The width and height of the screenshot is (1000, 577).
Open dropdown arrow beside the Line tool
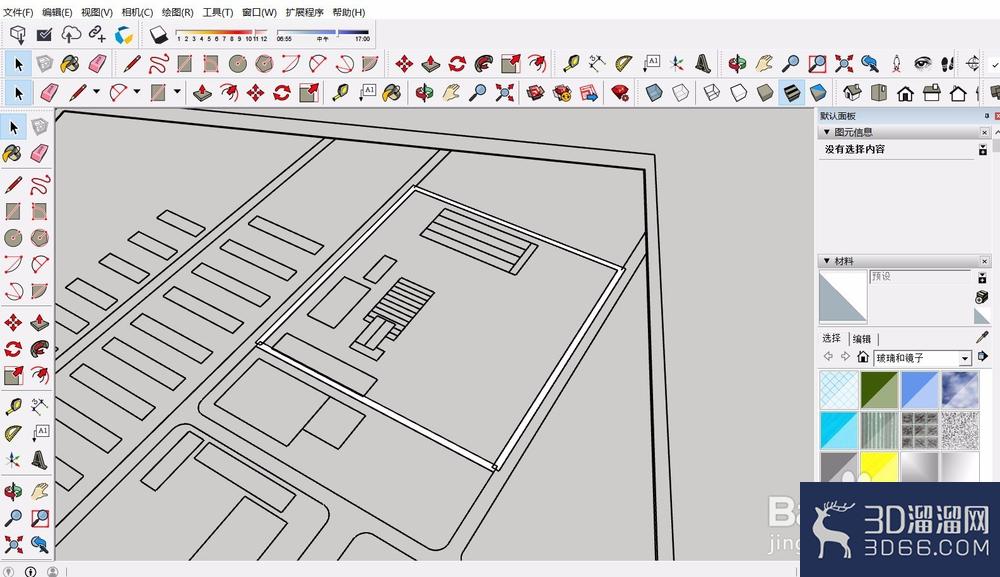click(x=96, y=92)
